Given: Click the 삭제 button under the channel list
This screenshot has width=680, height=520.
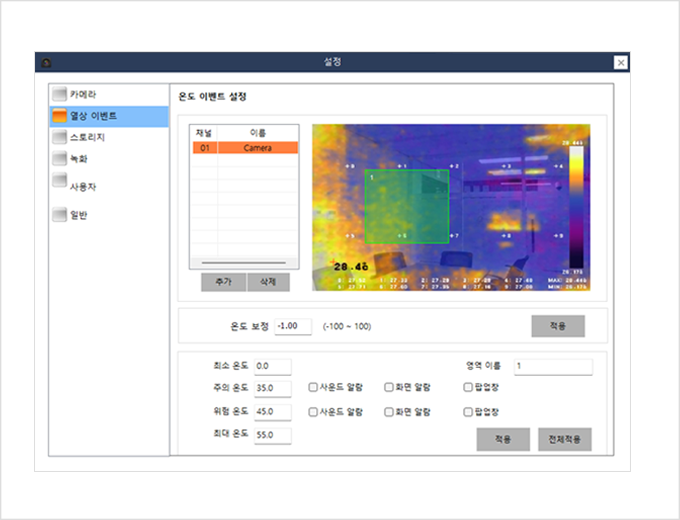Looking at the screenshot, I should tap(268, 282).
